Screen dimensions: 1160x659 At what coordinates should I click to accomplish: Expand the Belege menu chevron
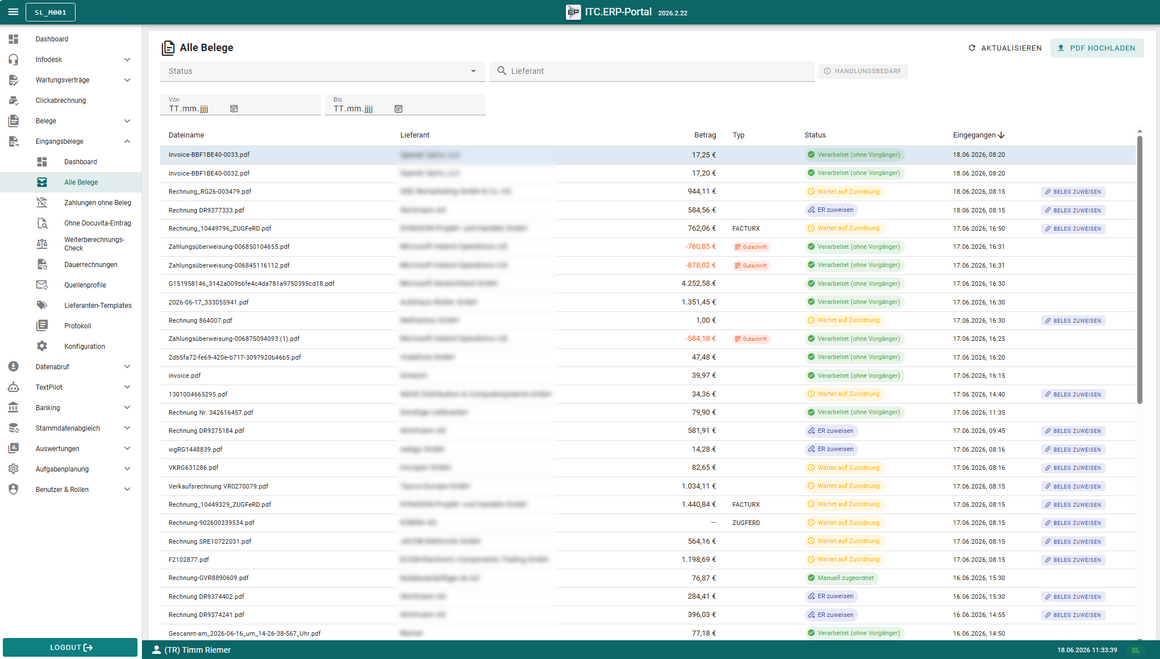click(x=127, y=121)
